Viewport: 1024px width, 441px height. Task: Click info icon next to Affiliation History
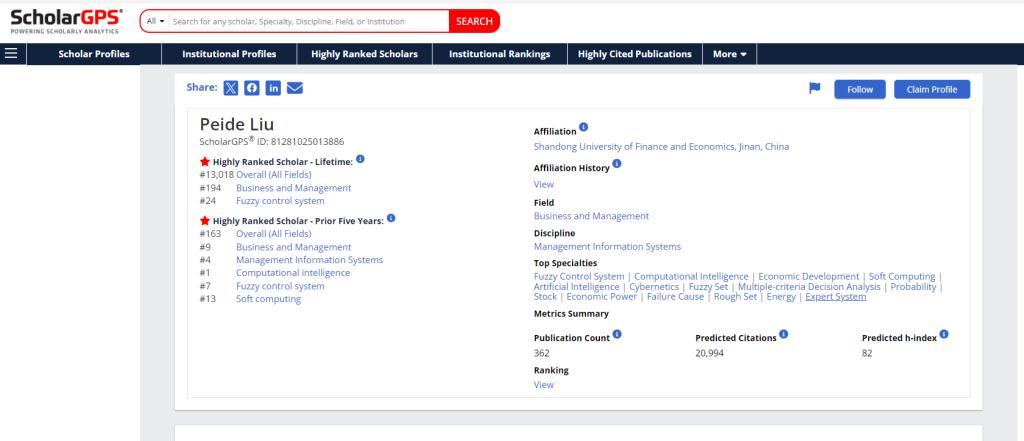(x=617, y=164)
